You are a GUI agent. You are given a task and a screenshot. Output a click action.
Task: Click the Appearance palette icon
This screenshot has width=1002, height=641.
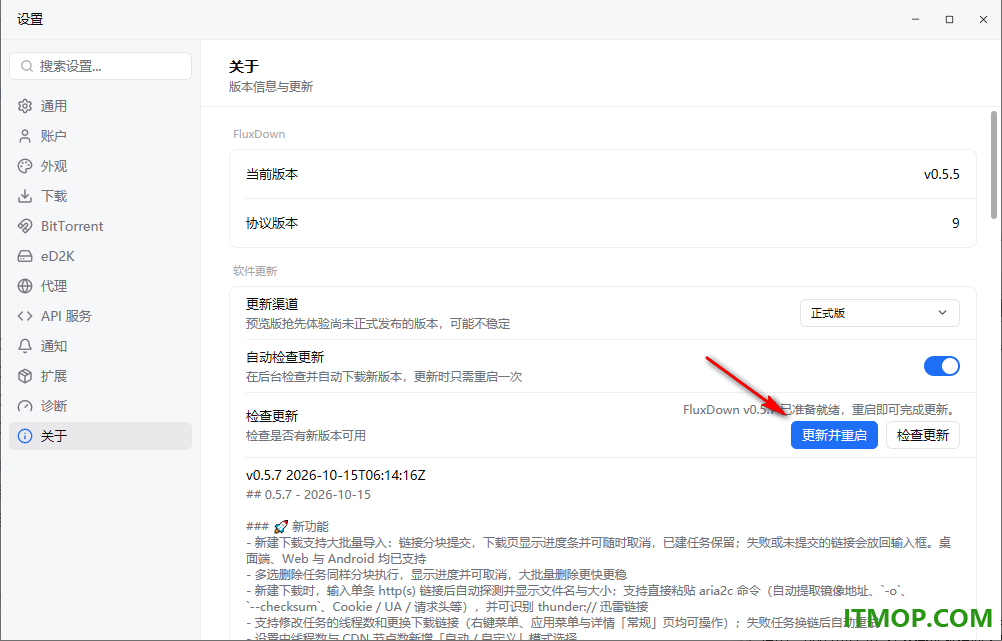[25, 166]
